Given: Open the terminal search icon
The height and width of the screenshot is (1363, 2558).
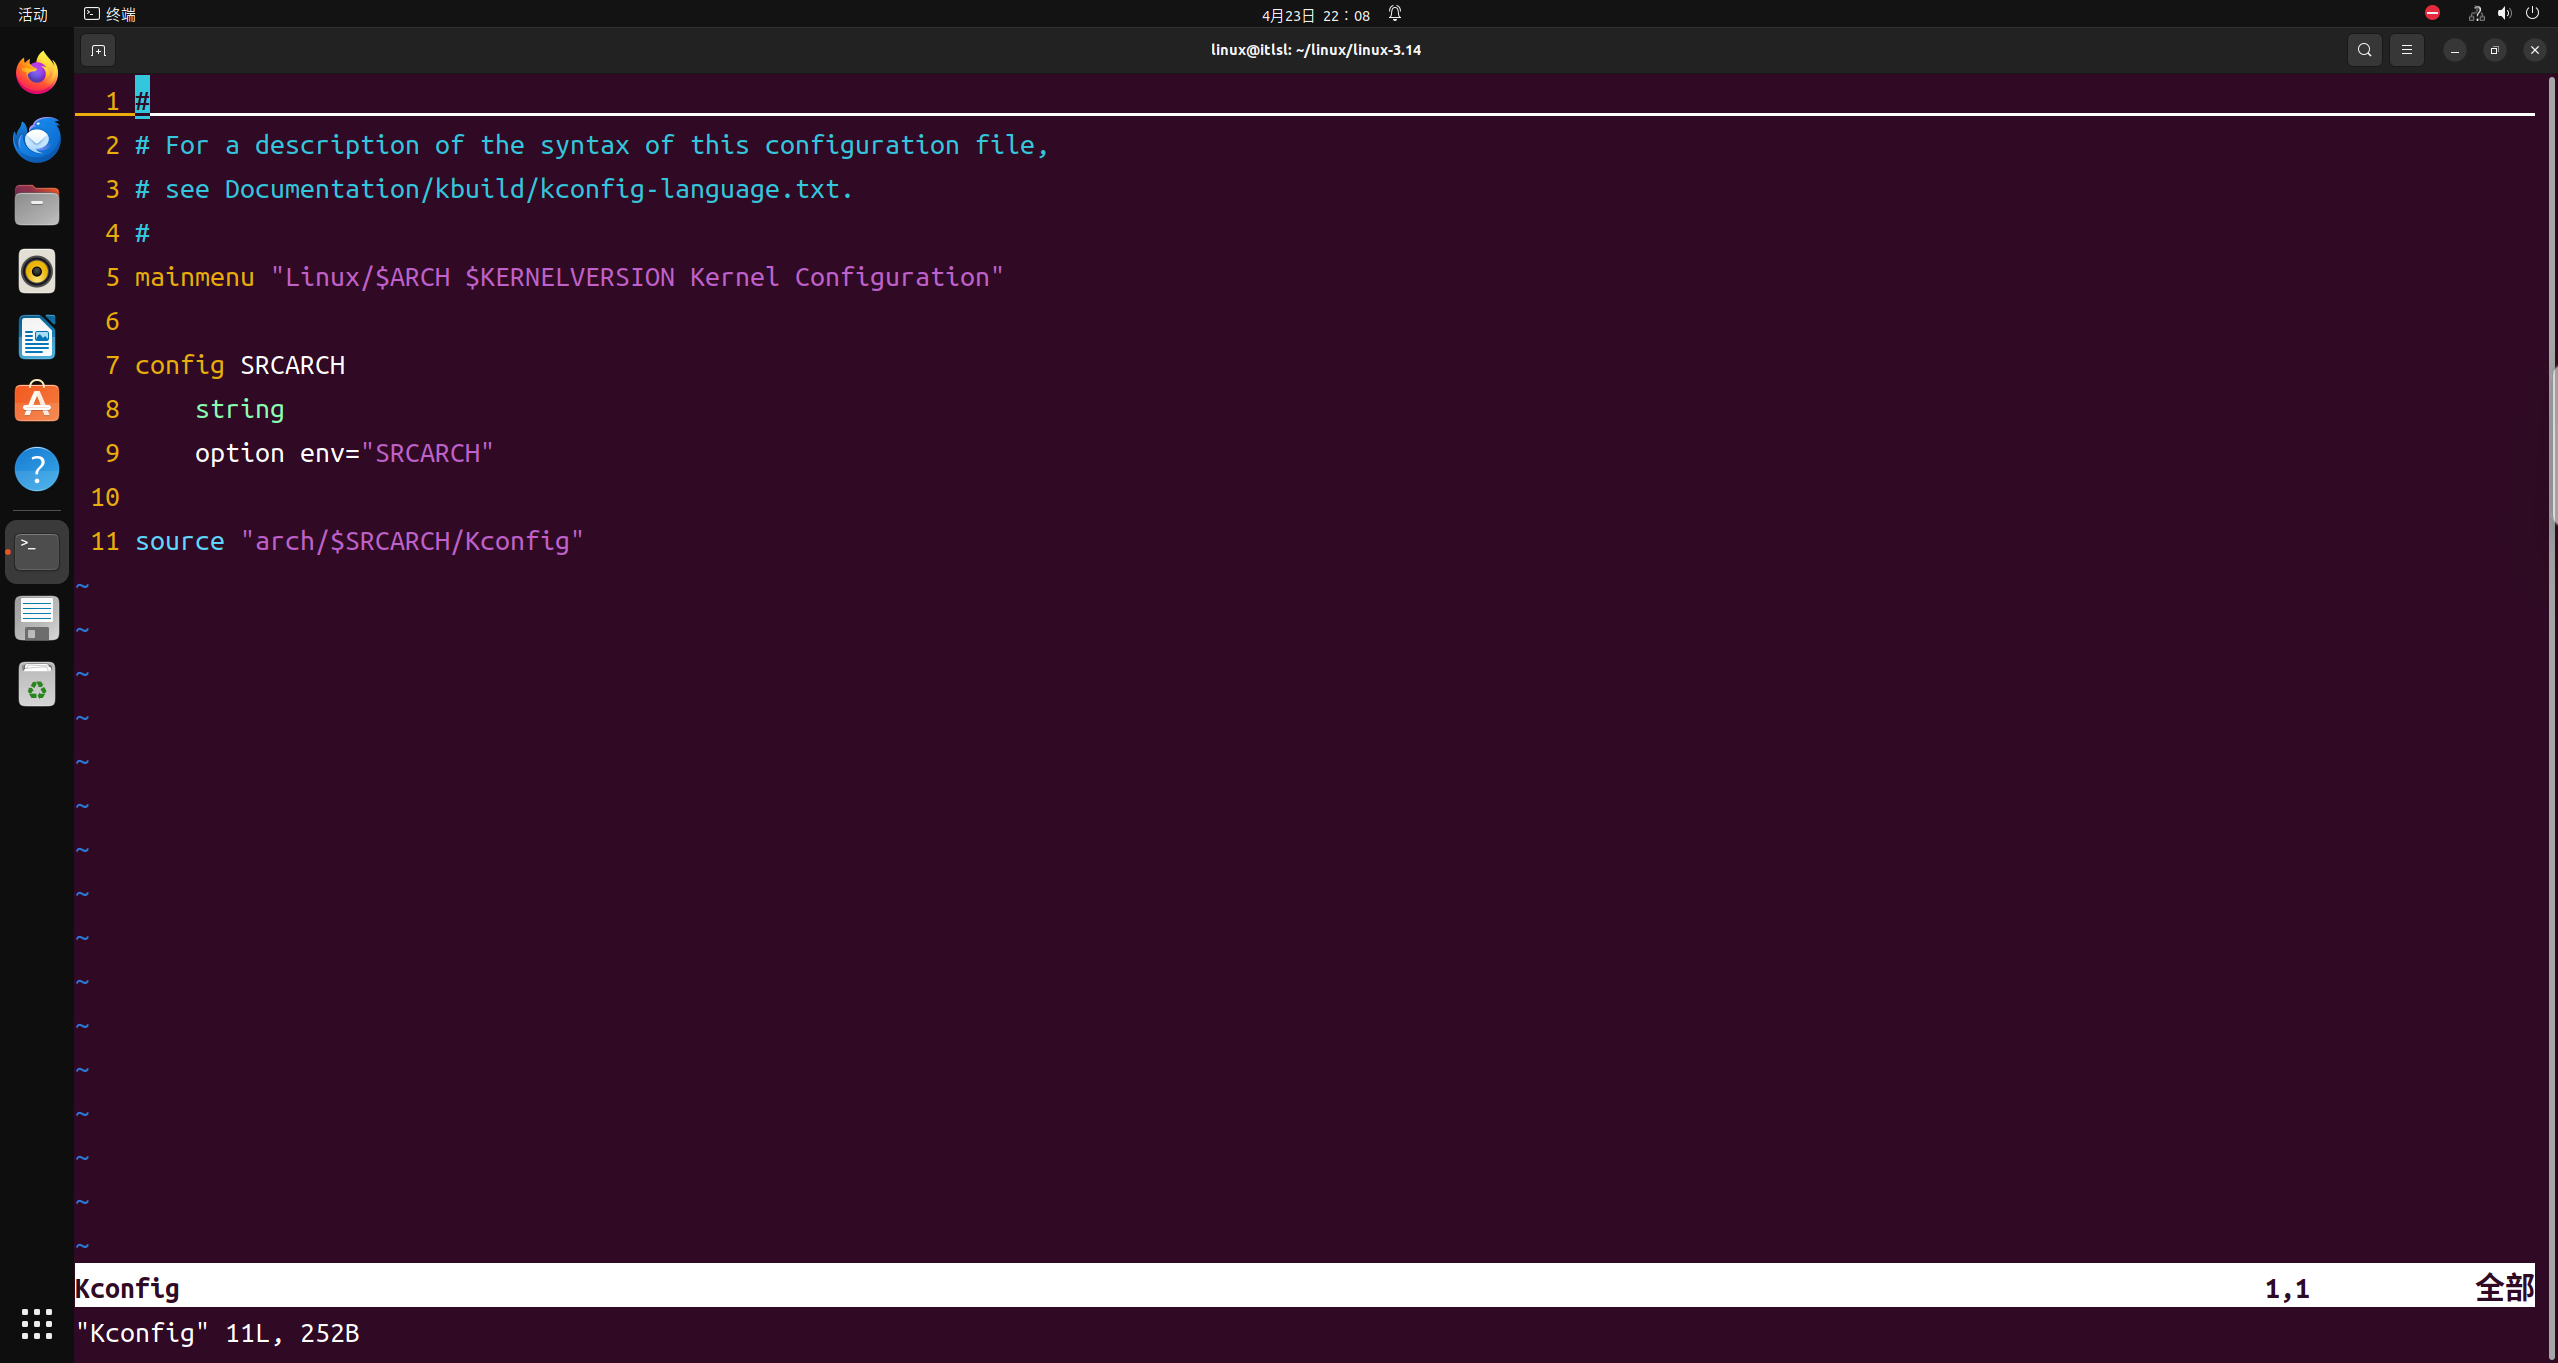Looking at the screenshot, I should coord(2364,50).
